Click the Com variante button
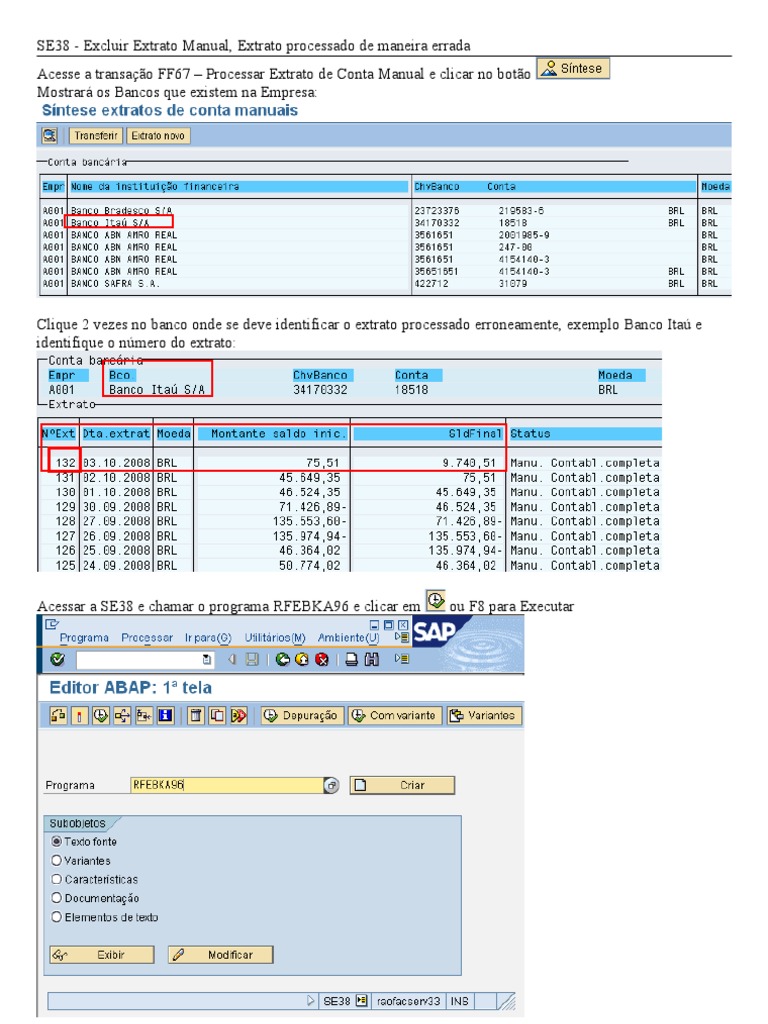Screen dimensions: 768x1024 (x=394, y=716)
